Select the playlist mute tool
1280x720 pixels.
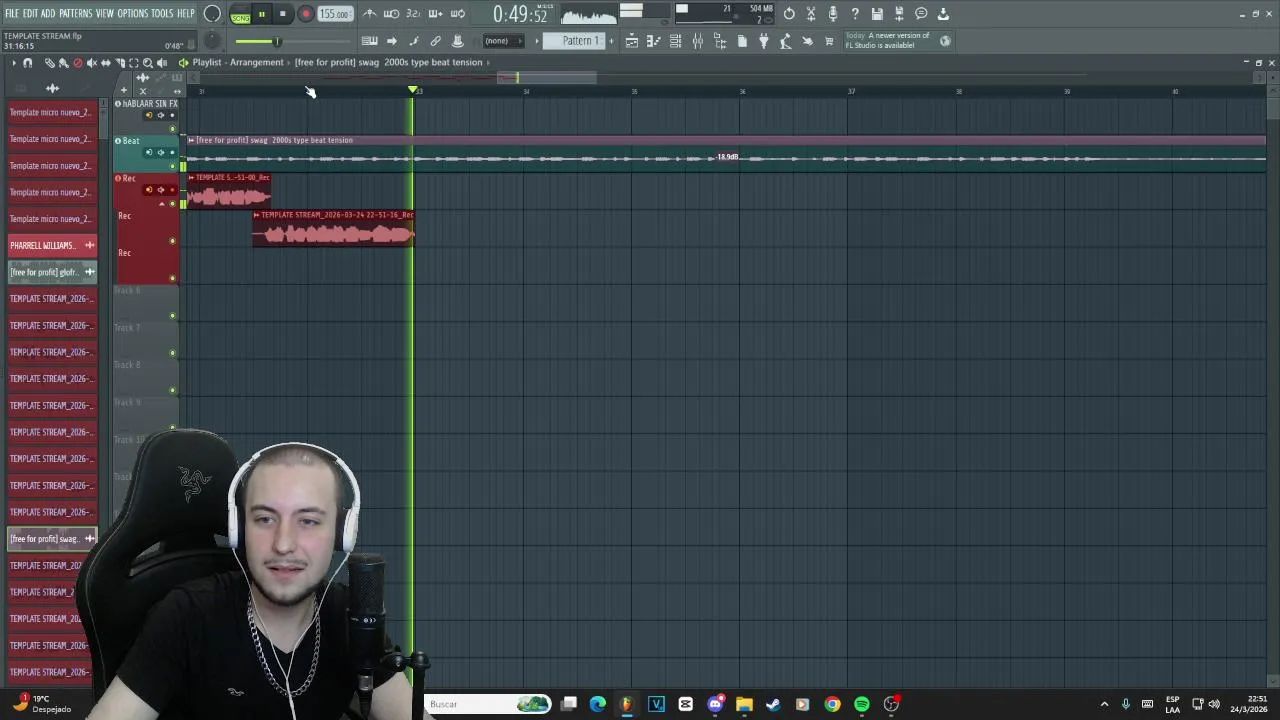pos(92,63)
